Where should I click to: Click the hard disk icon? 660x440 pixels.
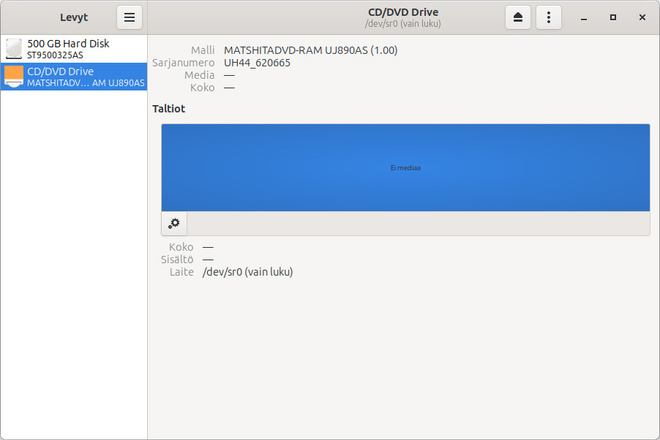[14, 49]
